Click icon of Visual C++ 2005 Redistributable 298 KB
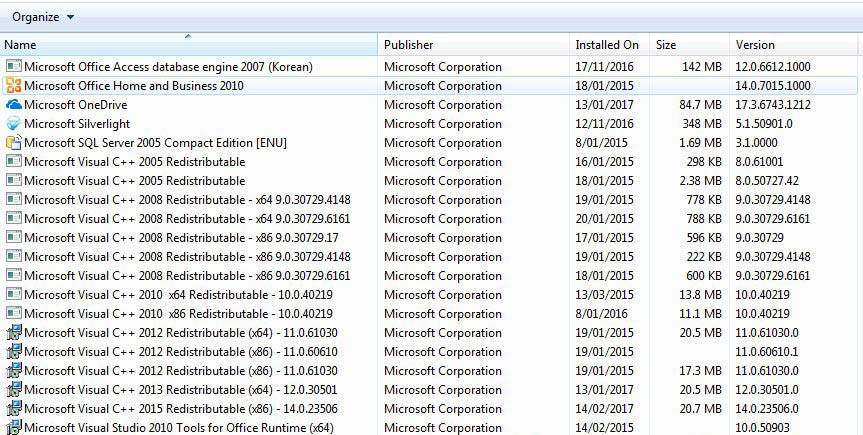 [14, 161]
